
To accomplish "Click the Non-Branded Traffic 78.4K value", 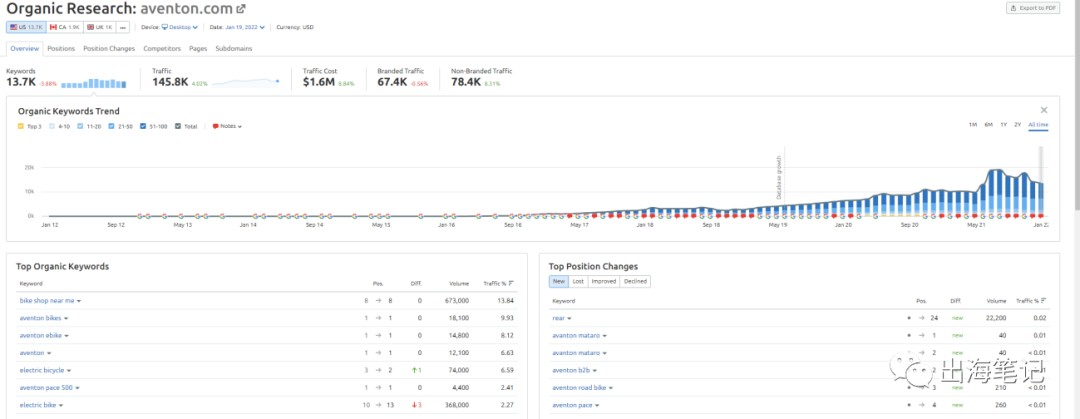I will pos(466,82).
